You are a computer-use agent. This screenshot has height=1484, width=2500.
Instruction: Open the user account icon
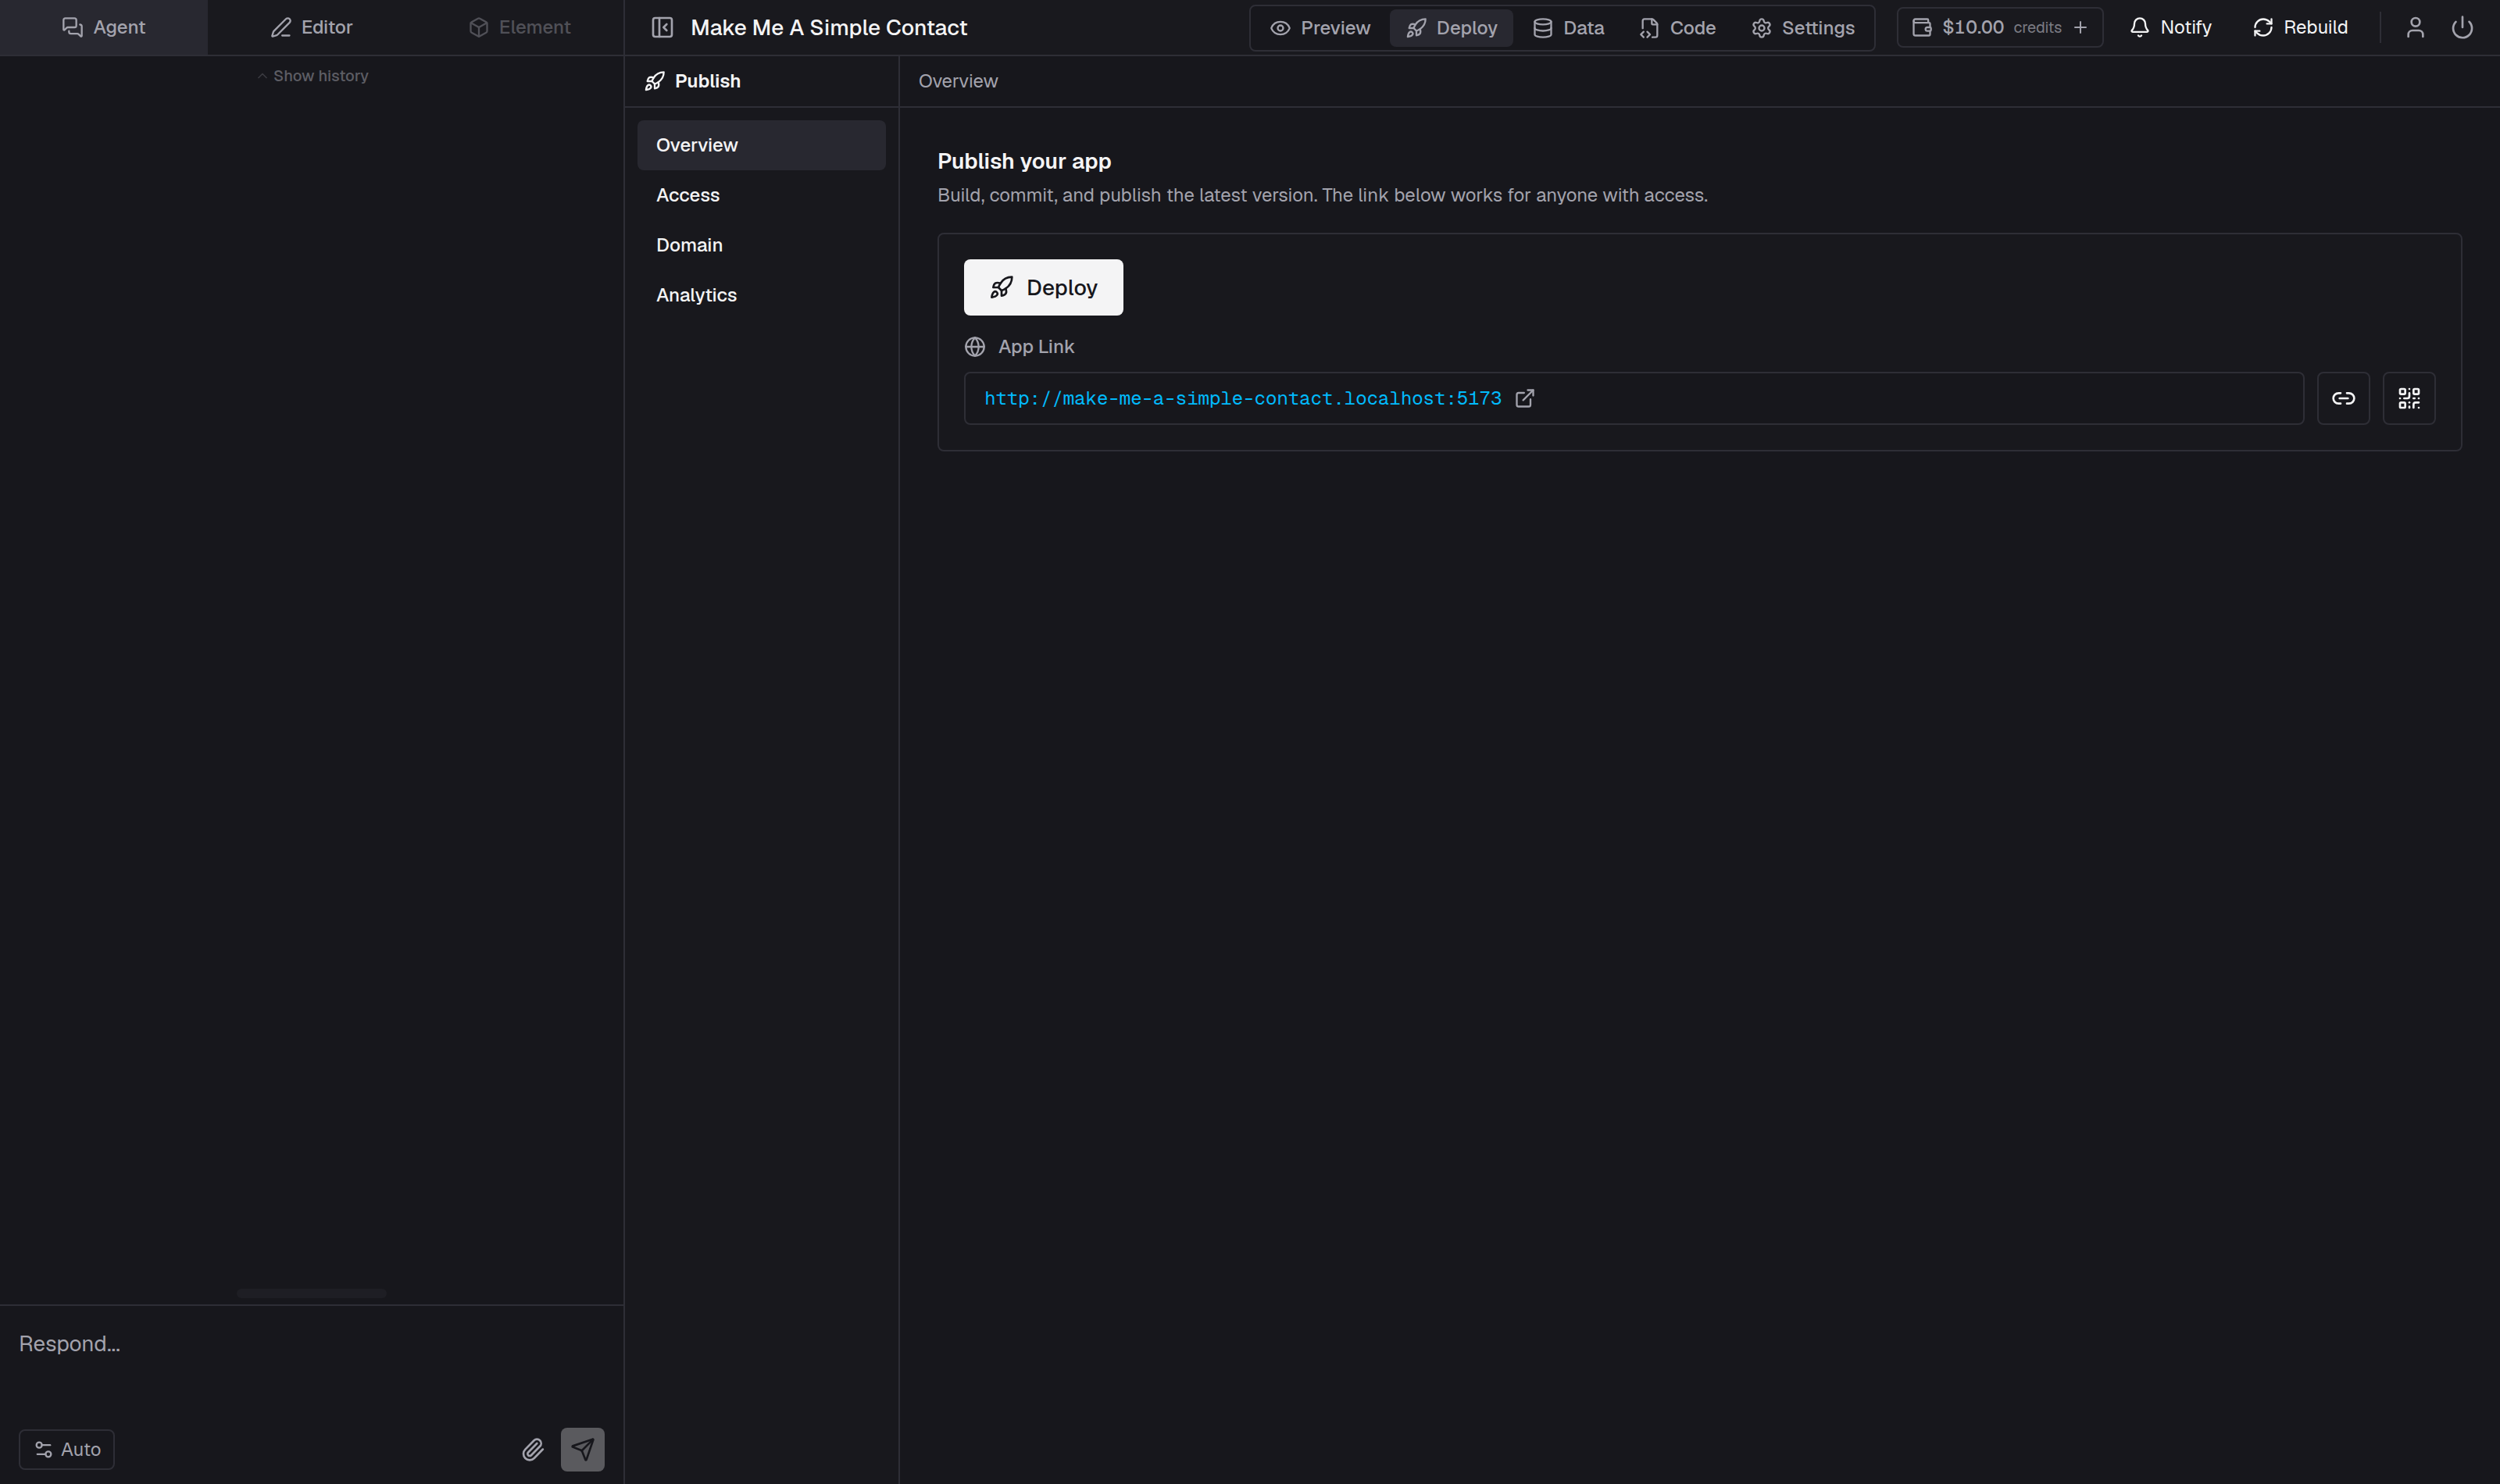point(2415,27)
